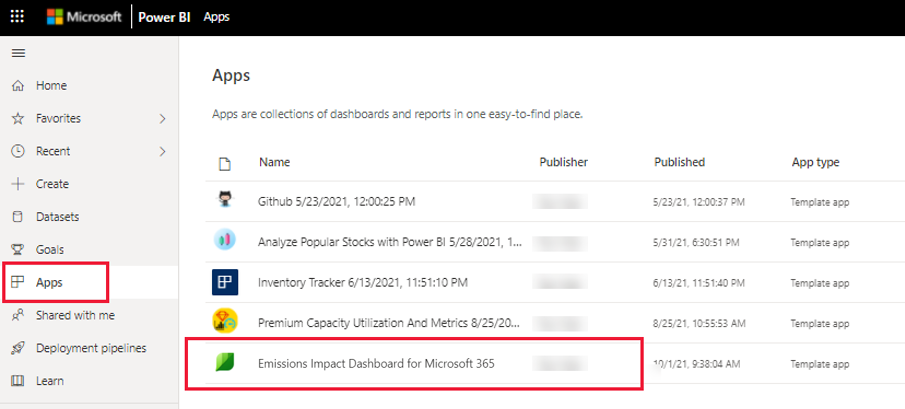Sort list by Published column header
This screenshot has height=409, width=905.
(679, 162)
